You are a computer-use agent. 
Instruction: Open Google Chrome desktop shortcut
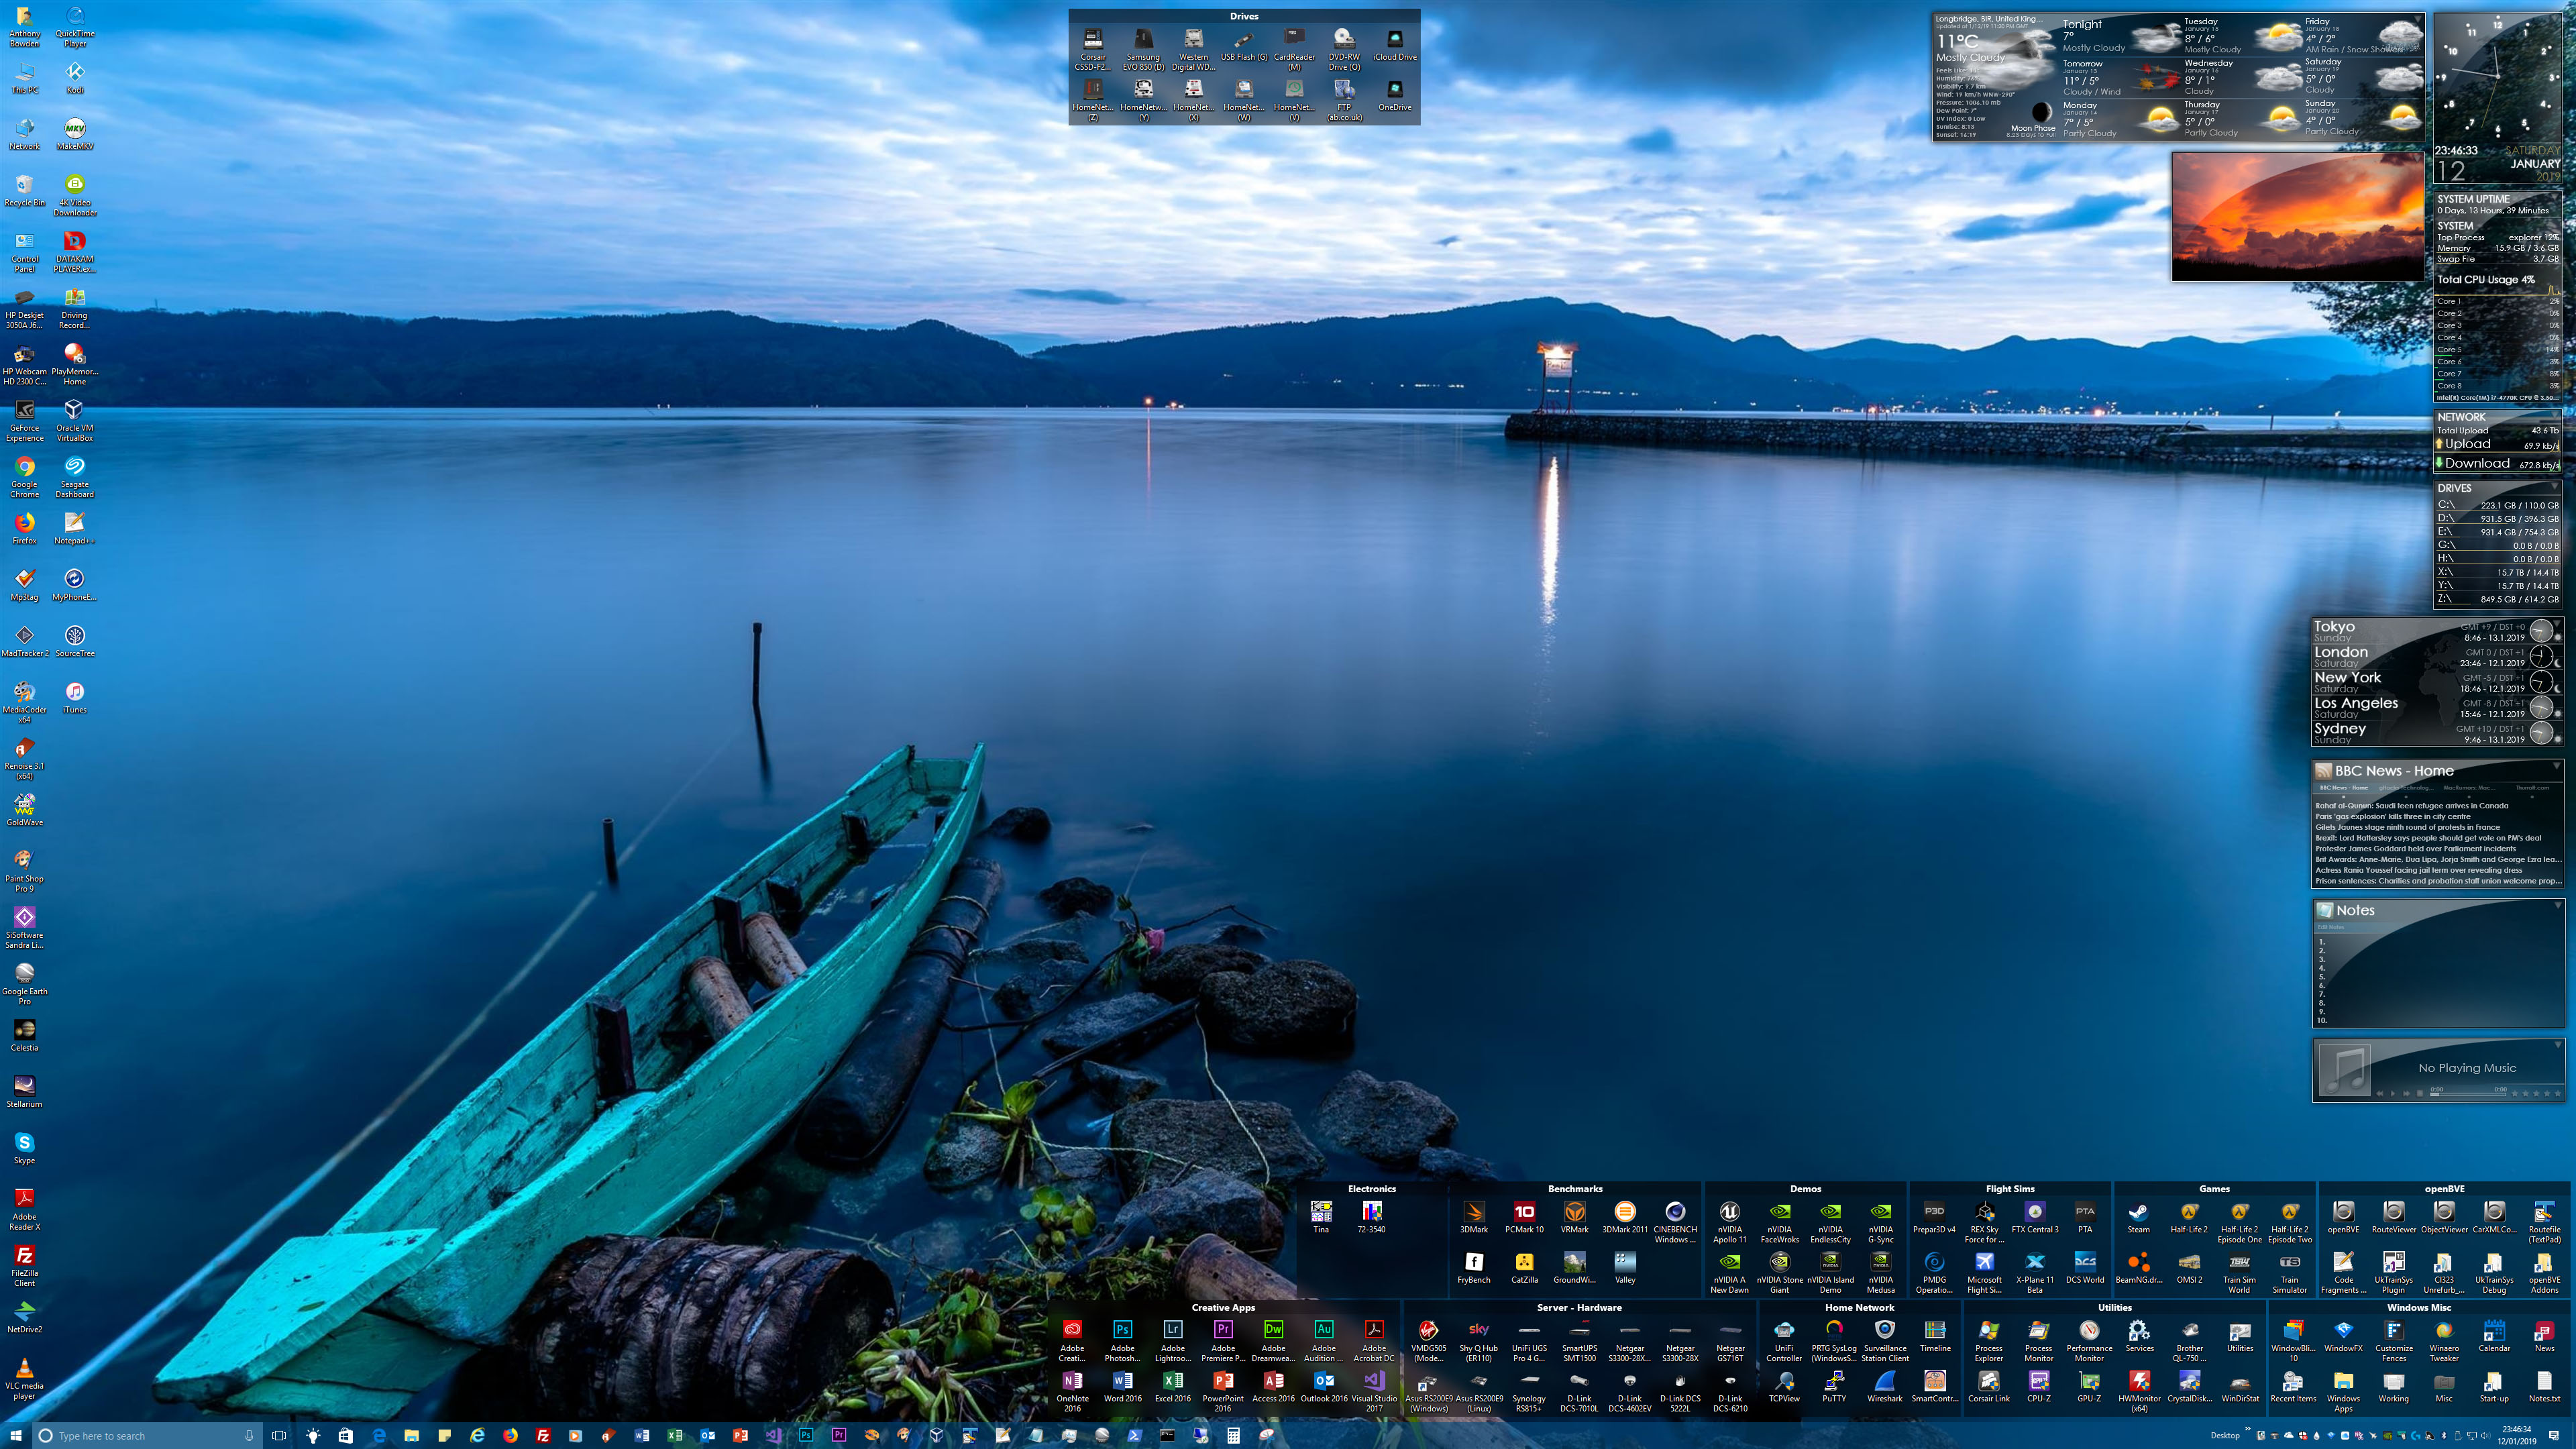tap(24, 467)
